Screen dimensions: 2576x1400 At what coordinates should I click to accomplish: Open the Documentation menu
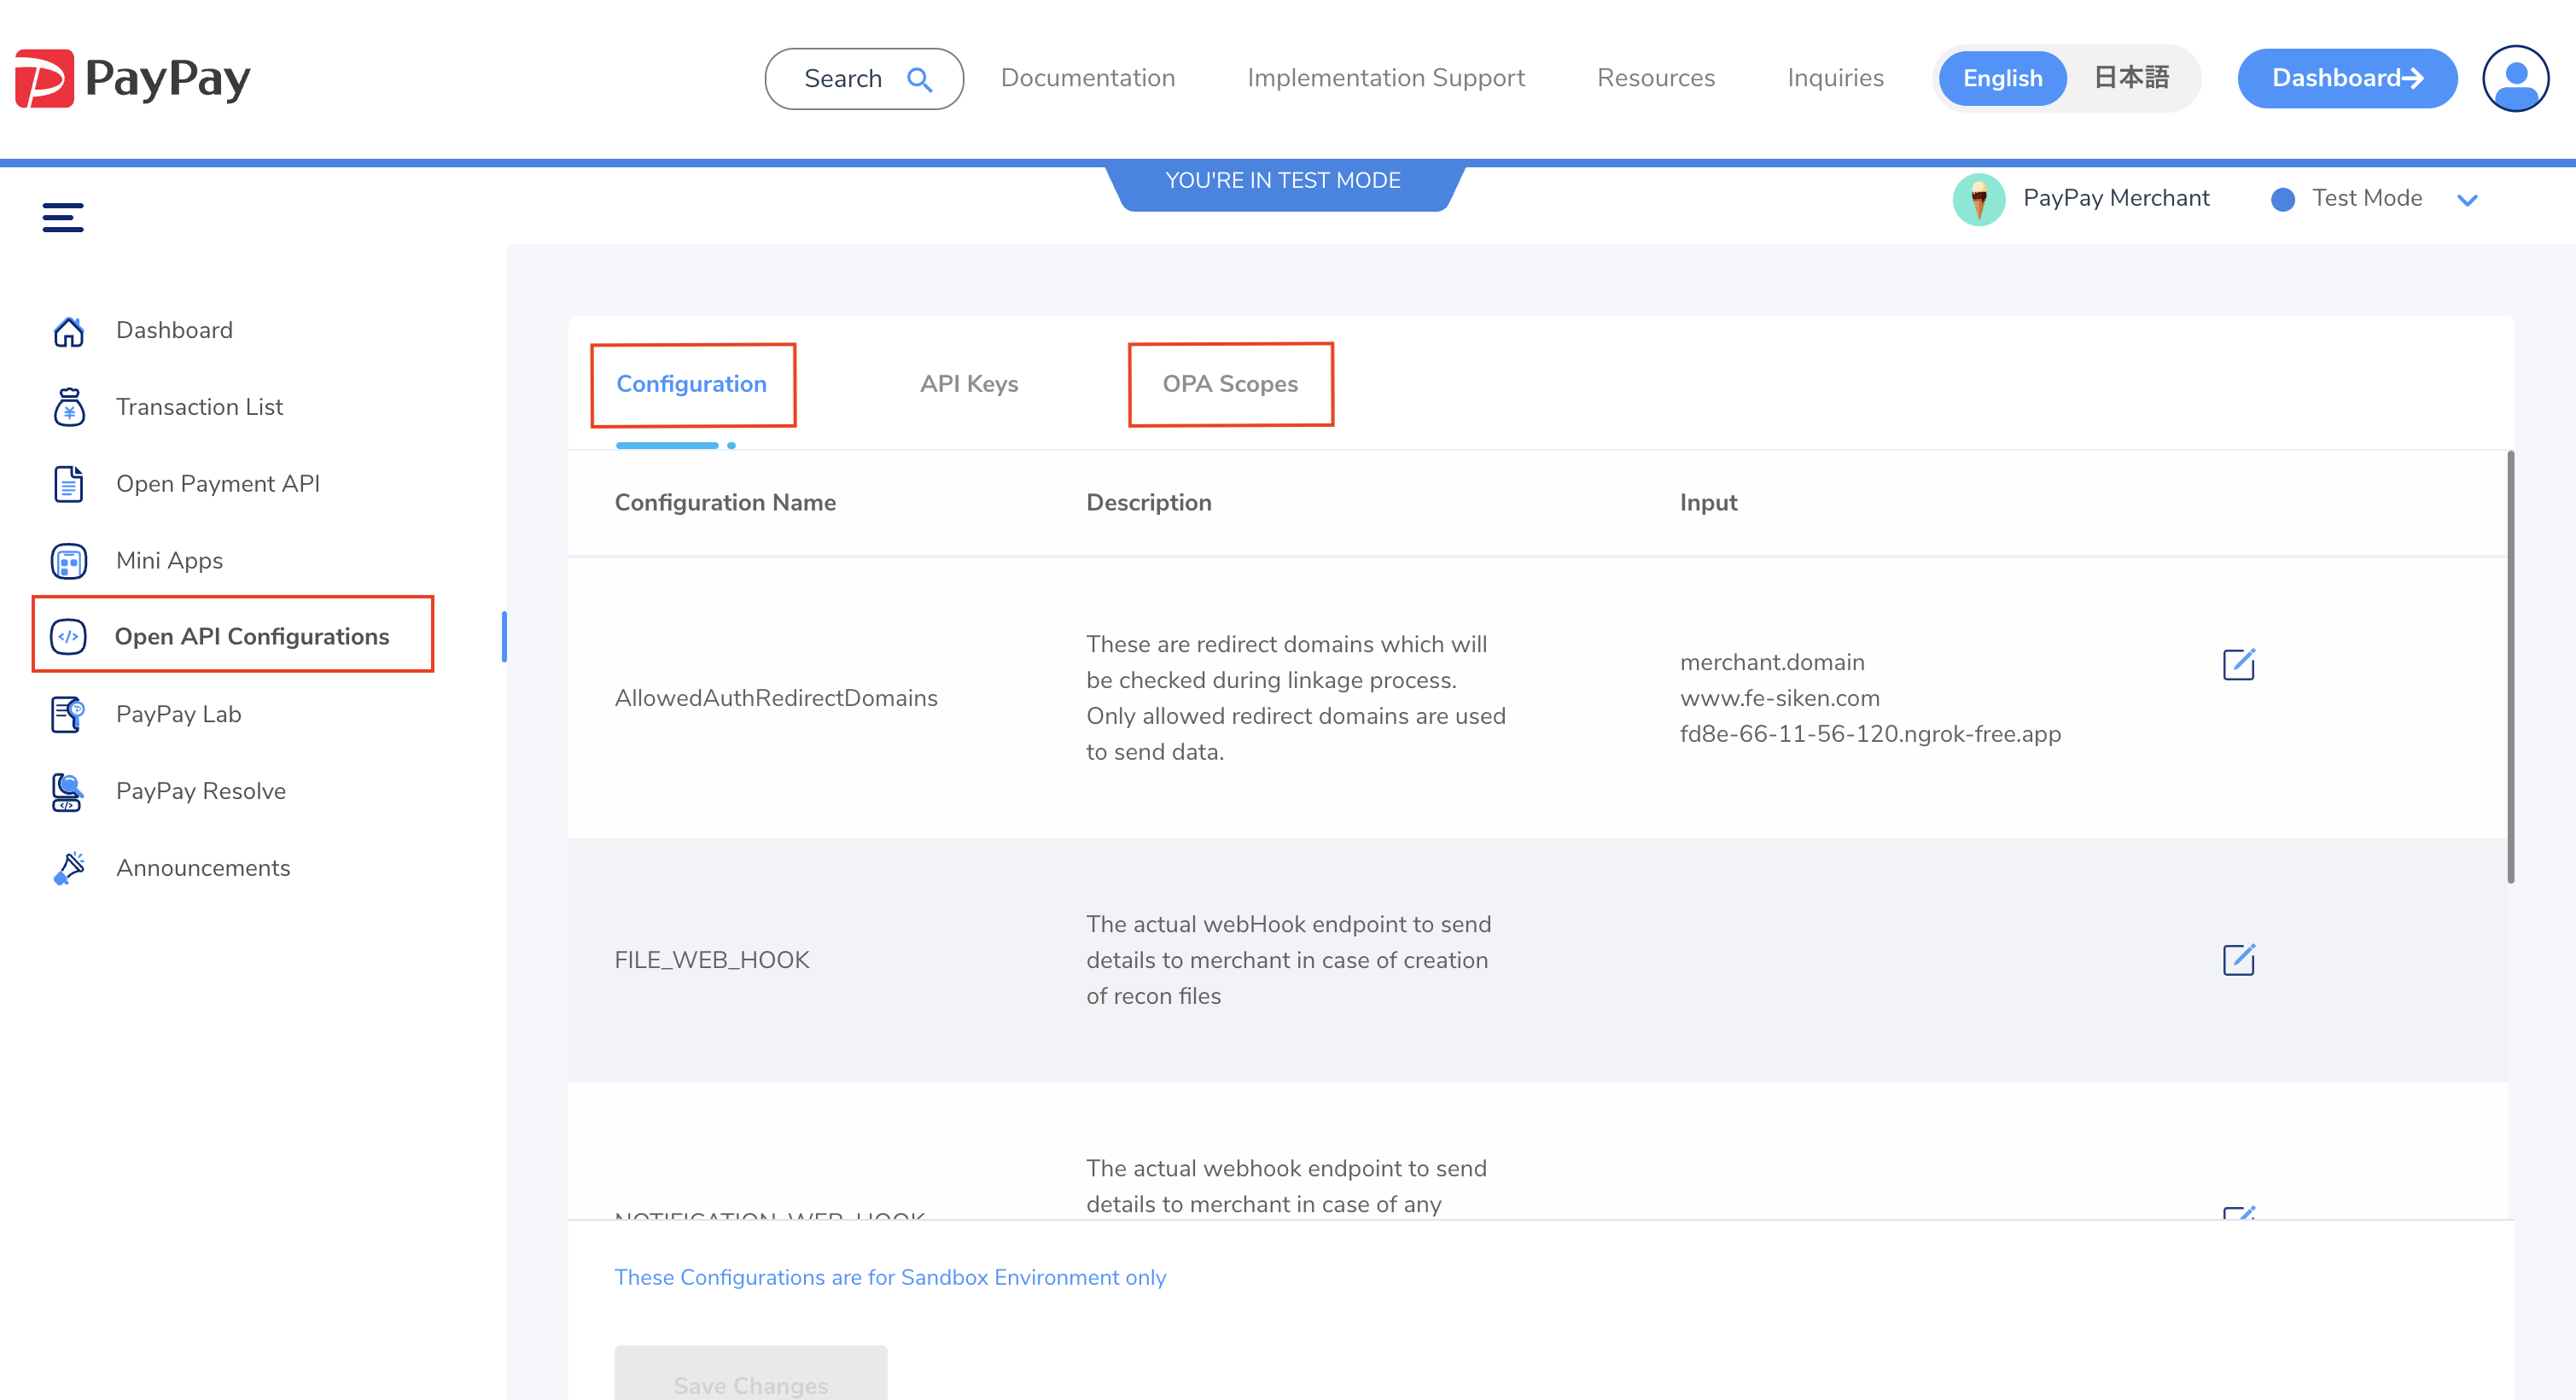[1088, 78]
